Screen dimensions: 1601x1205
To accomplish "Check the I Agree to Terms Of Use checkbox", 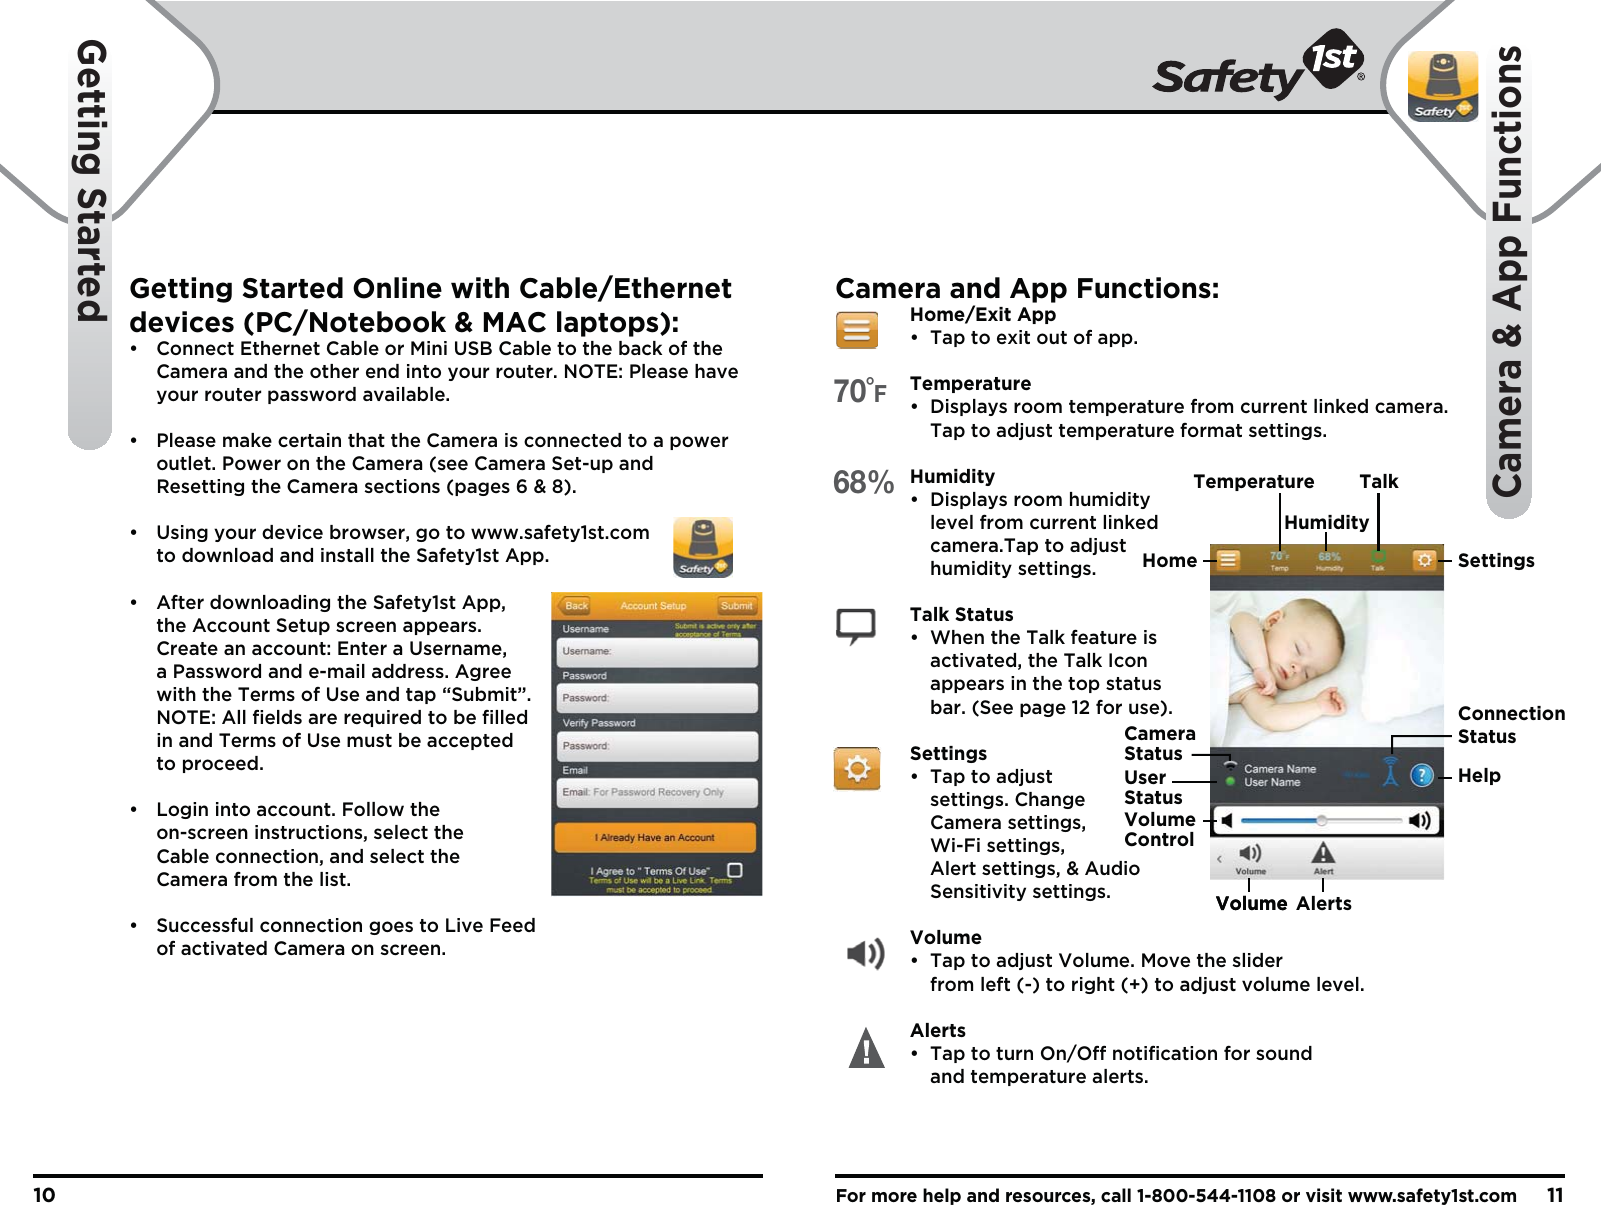I will coord(735,870).
